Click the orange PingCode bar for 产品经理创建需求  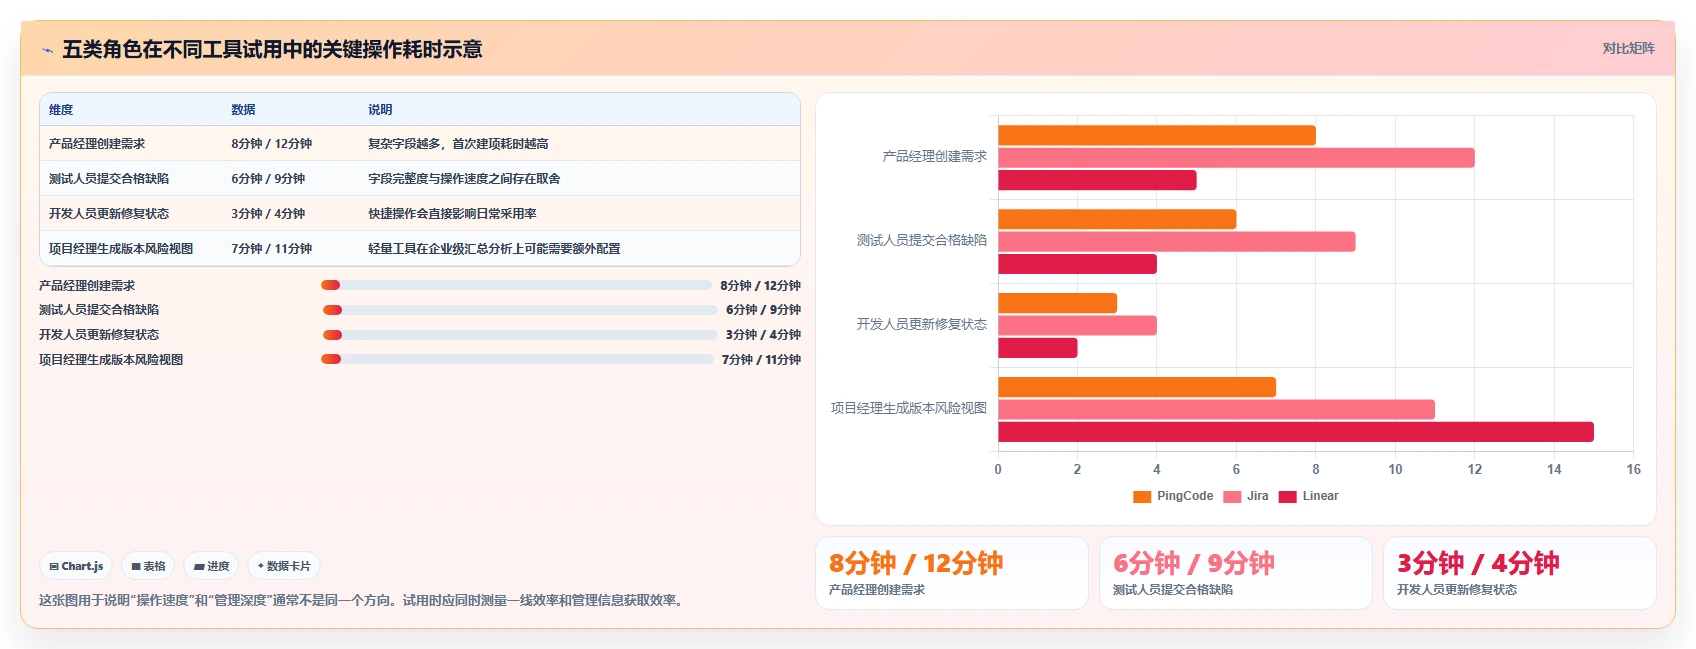pos(1157,135)
